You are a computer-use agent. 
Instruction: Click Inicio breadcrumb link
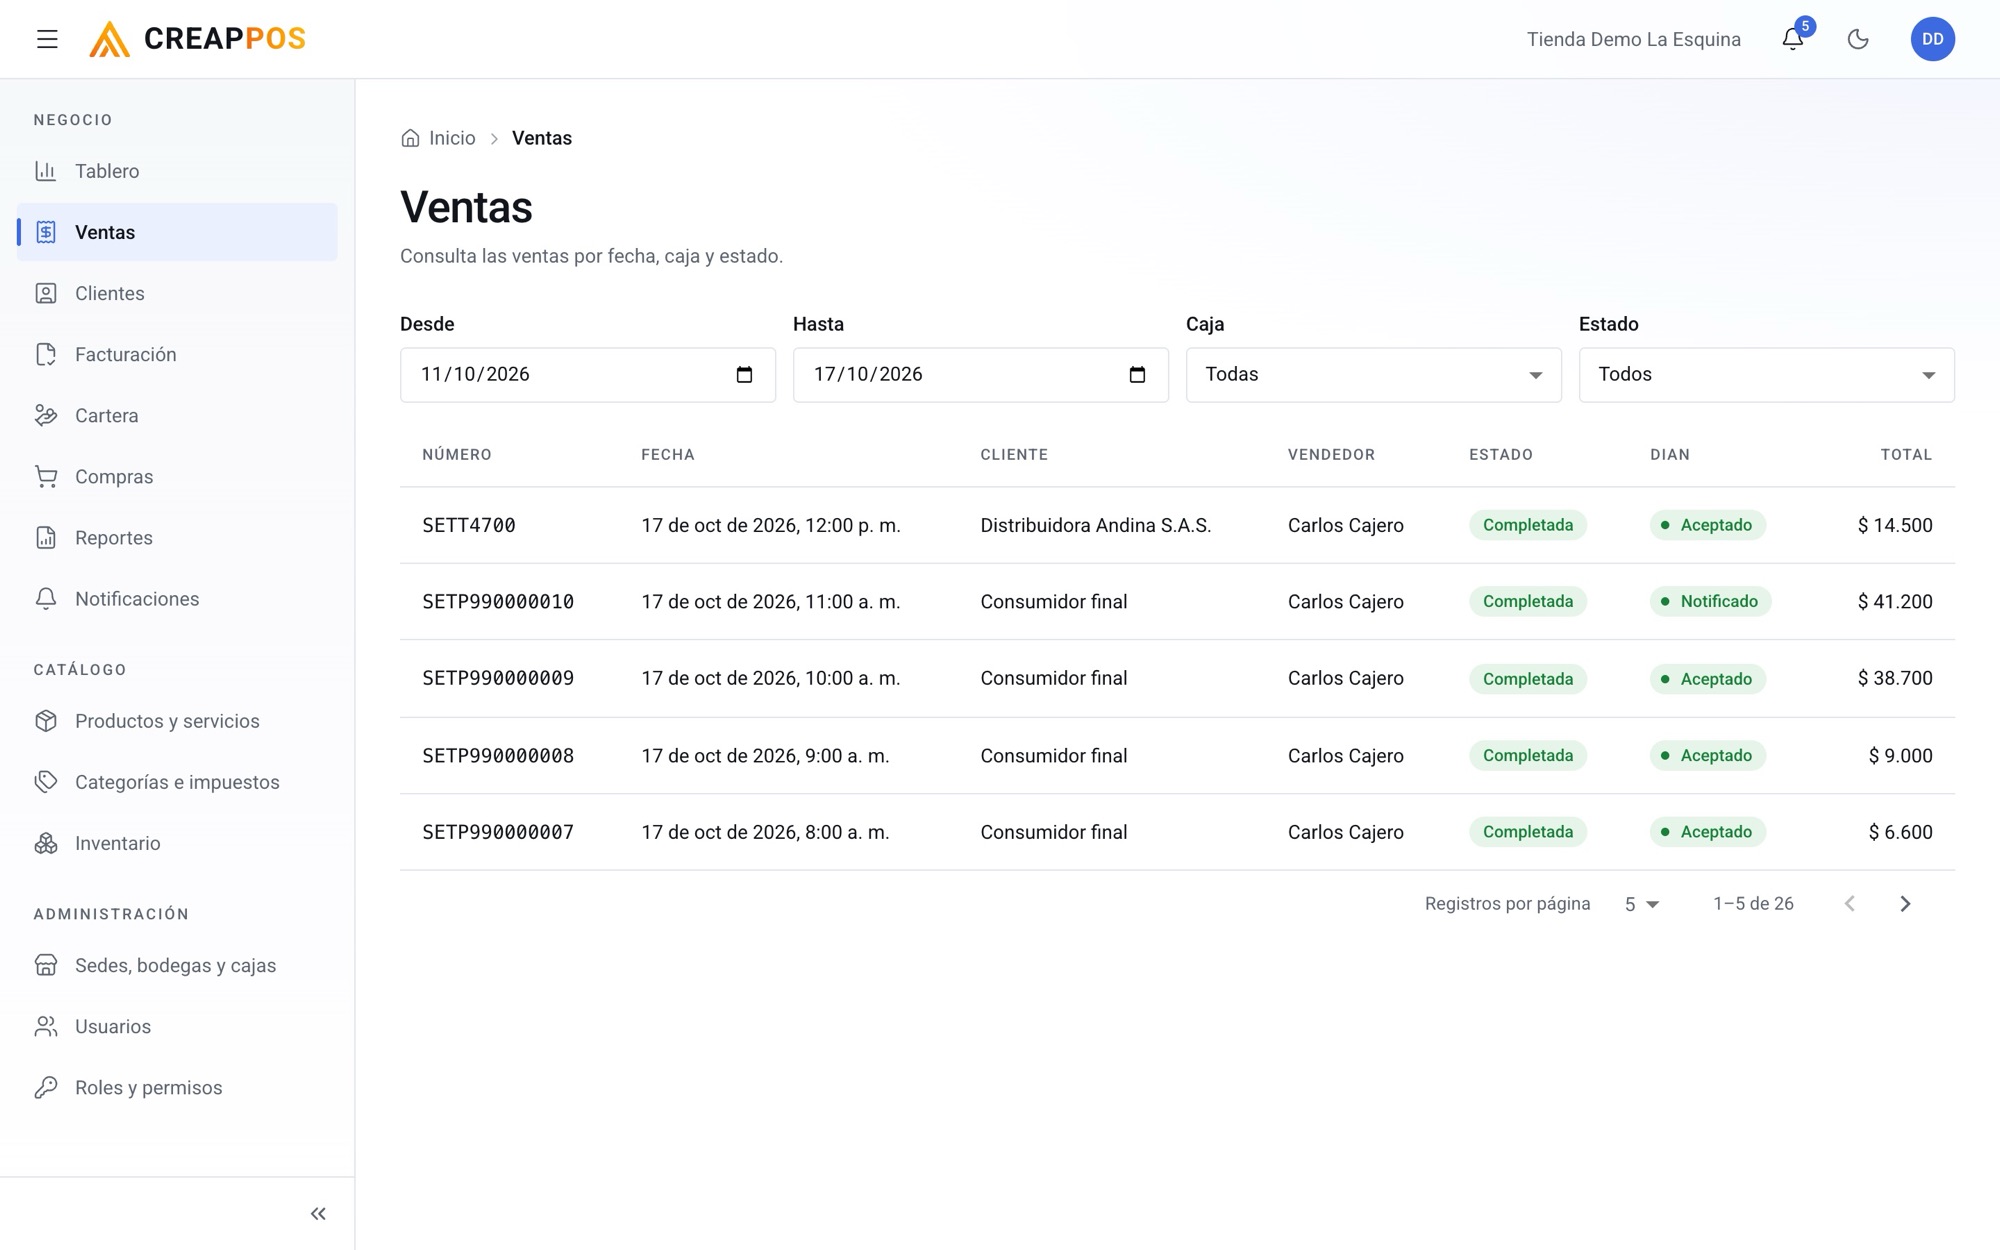(x=452, y=138)
